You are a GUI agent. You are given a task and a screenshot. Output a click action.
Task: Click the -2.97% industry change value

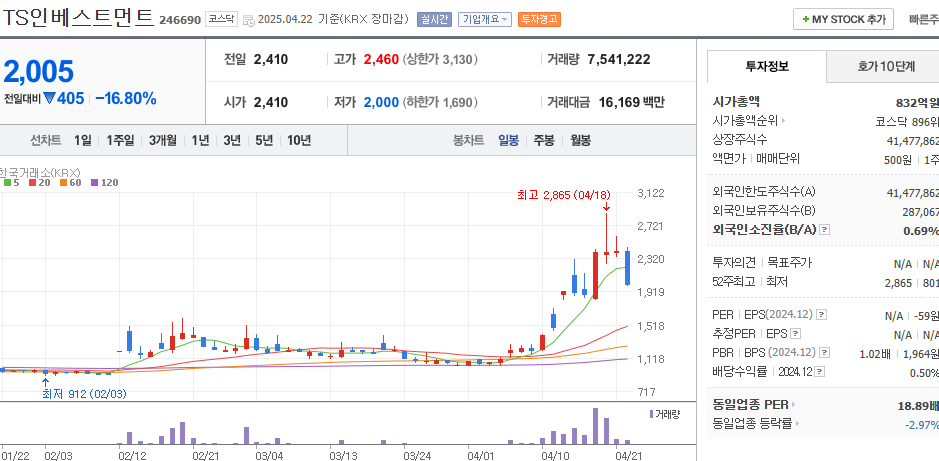pyautogui.click(x=922, y=424)
